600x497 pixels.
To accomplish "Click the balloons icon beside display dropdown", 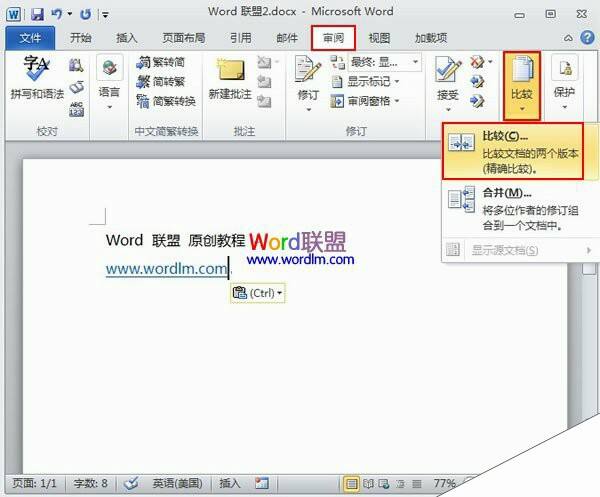I will (x=338, y=62).
